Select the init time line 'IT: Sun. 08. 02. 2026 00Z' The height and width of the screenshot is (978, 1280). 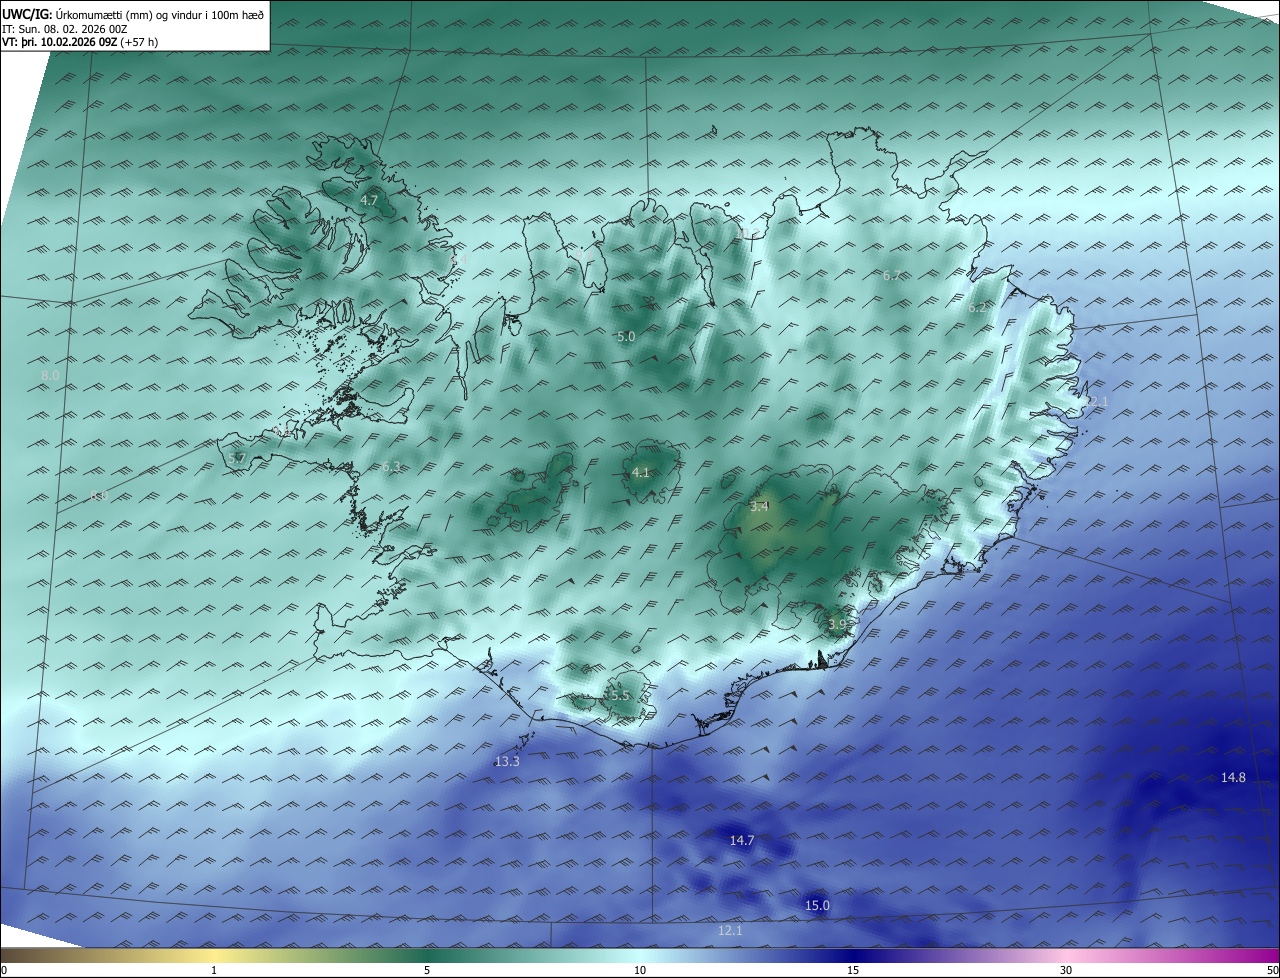(65, 29)
